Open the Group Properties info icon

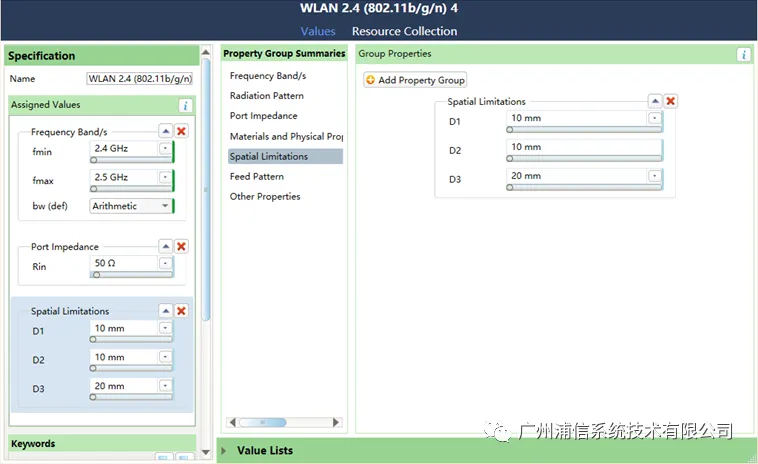(743, 55)
